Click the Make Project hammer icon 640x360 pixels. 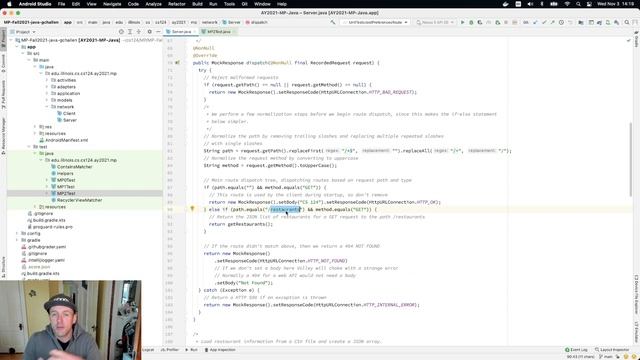(333, 22)
